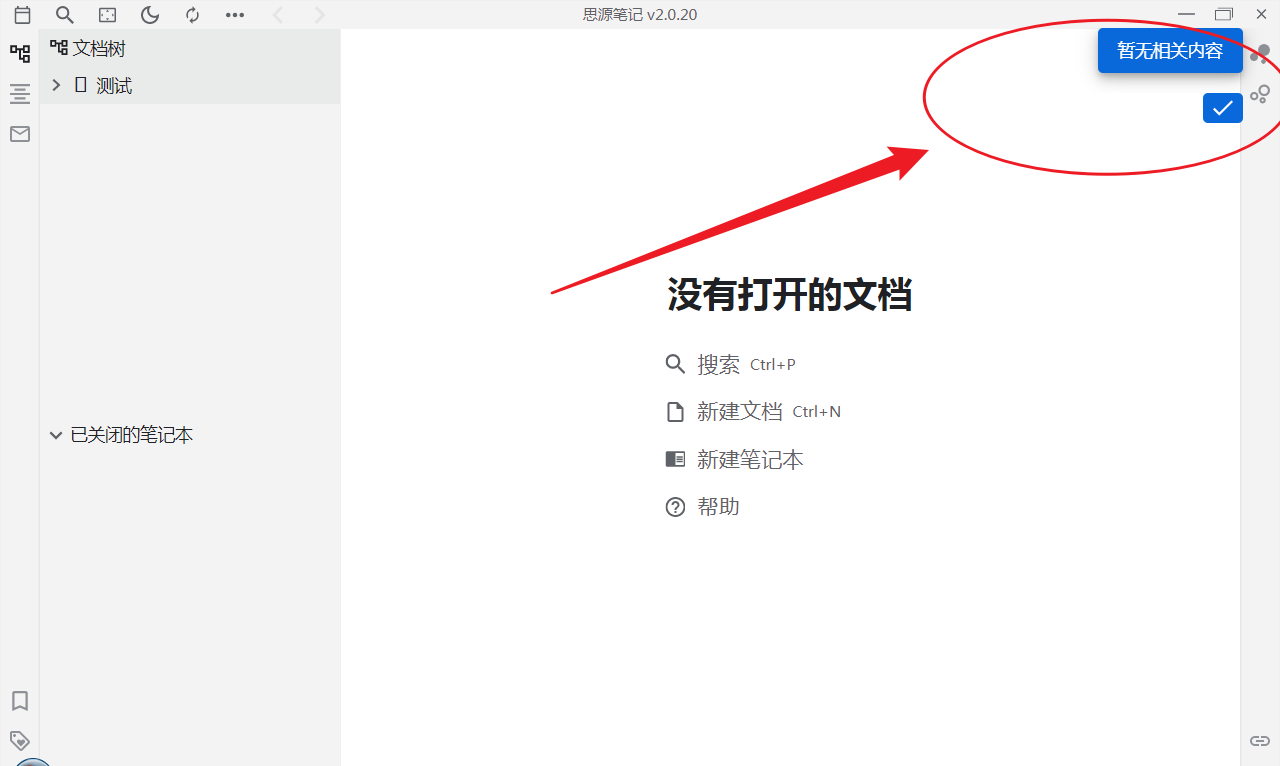Click the blue checkmark button
Viewport: 1280px width, 766px height.
click(1222, 108)
